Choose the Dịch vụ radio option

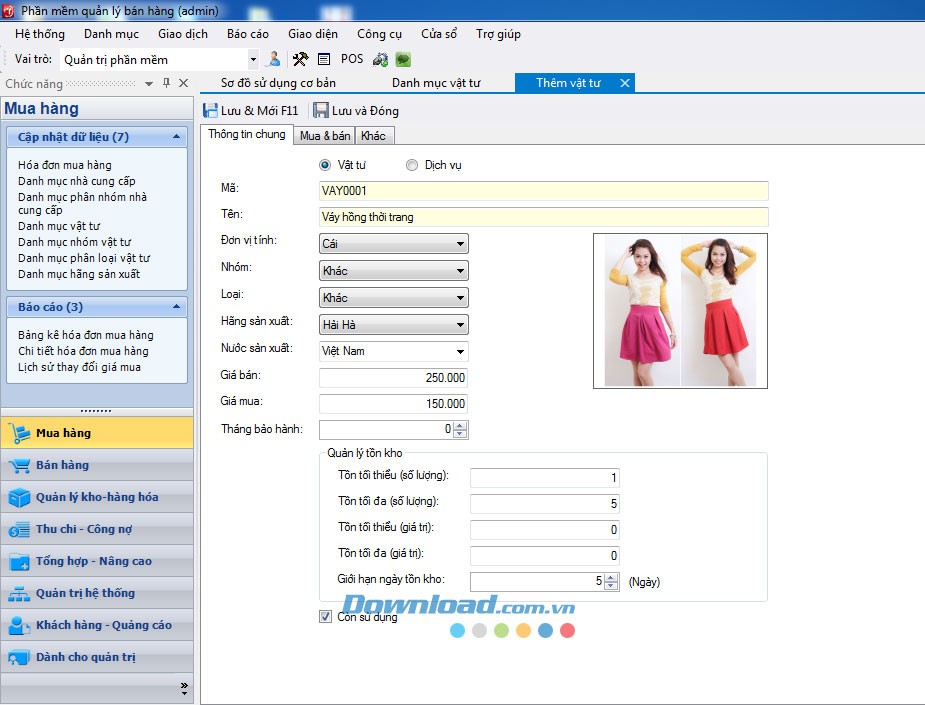412,165
